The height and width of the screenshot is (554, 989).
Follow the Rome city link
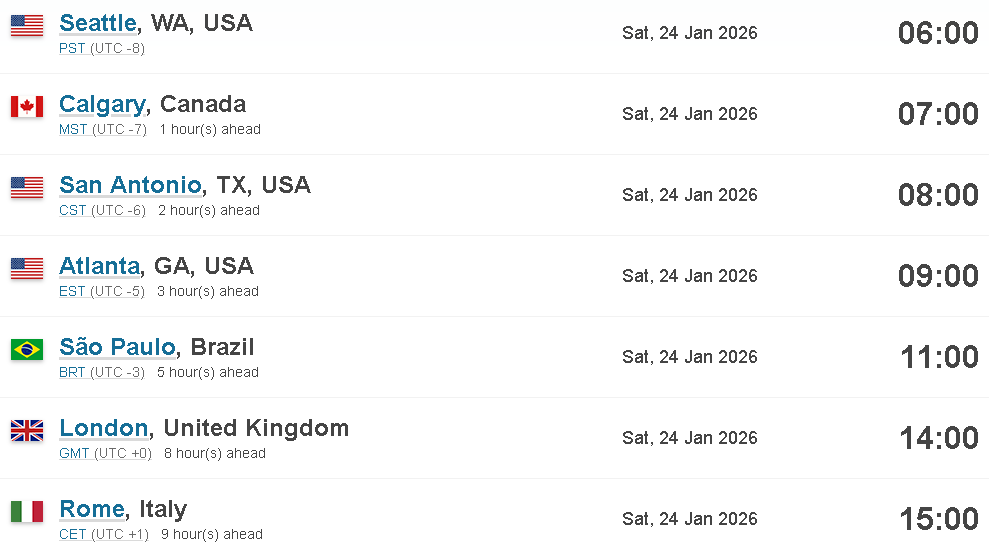[x=92, y=509]
